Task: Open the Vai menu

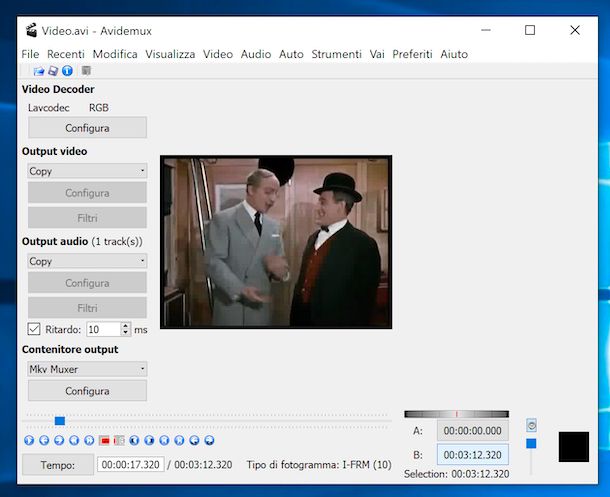Action: click(x=377, y=54)
